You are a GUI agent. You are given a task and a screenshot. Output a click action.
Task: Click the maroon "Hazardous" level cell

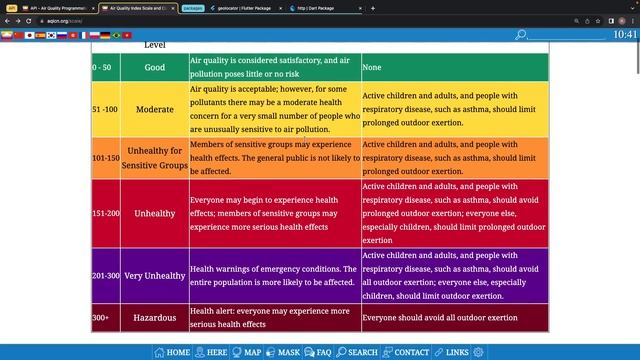tap(155, 318)
